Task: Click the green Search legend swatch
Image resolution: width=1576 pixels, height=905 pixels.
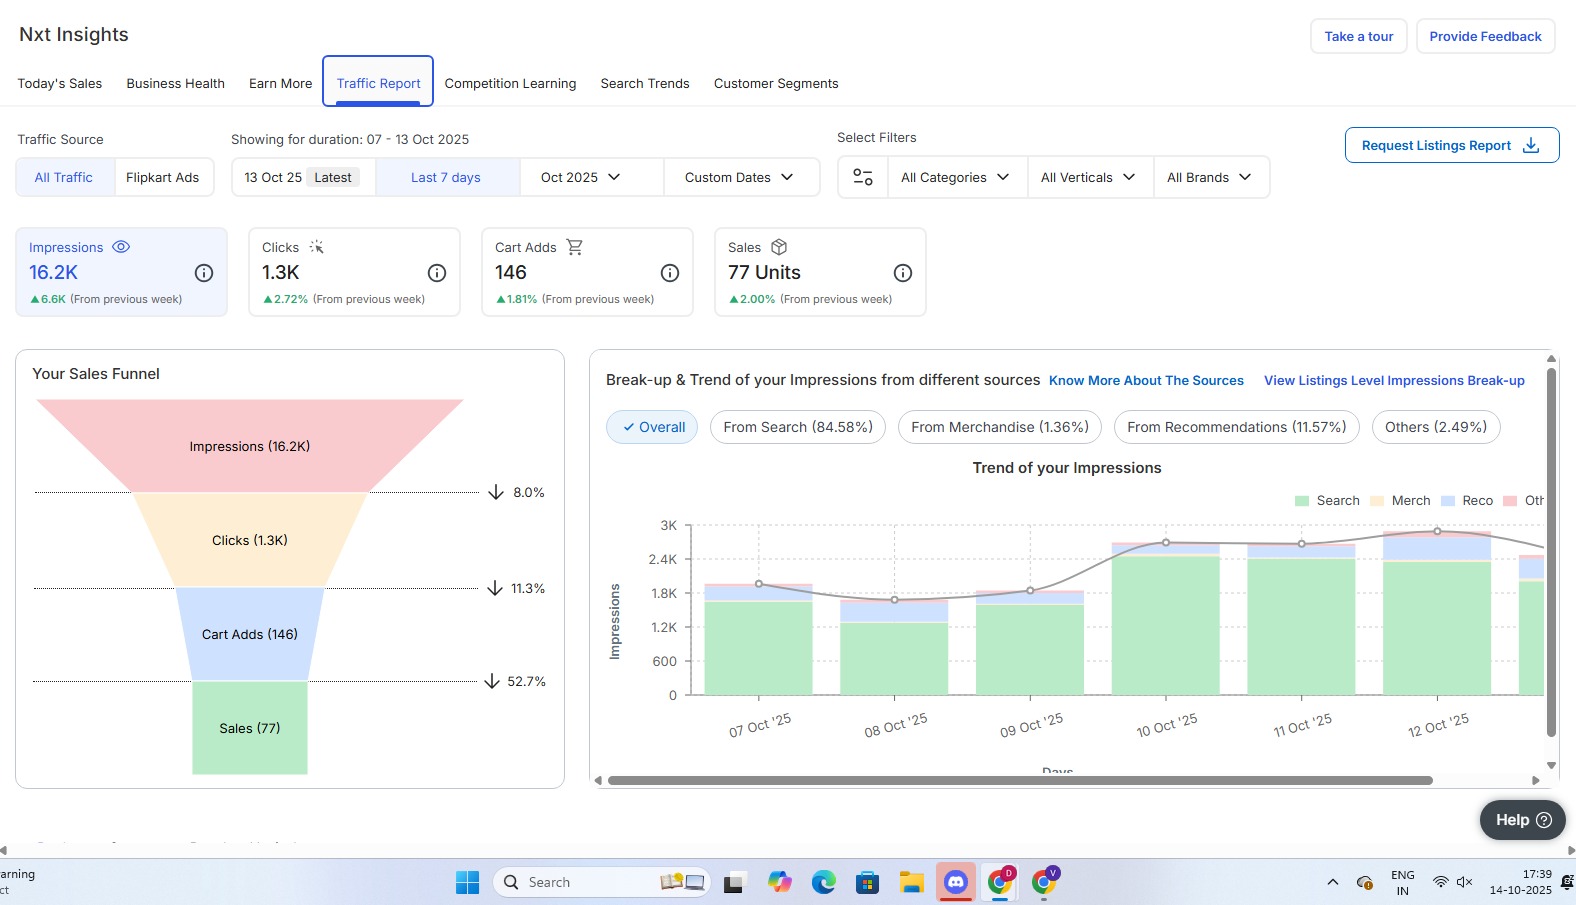Action: pyautogui.click(x=1302, y=501)
